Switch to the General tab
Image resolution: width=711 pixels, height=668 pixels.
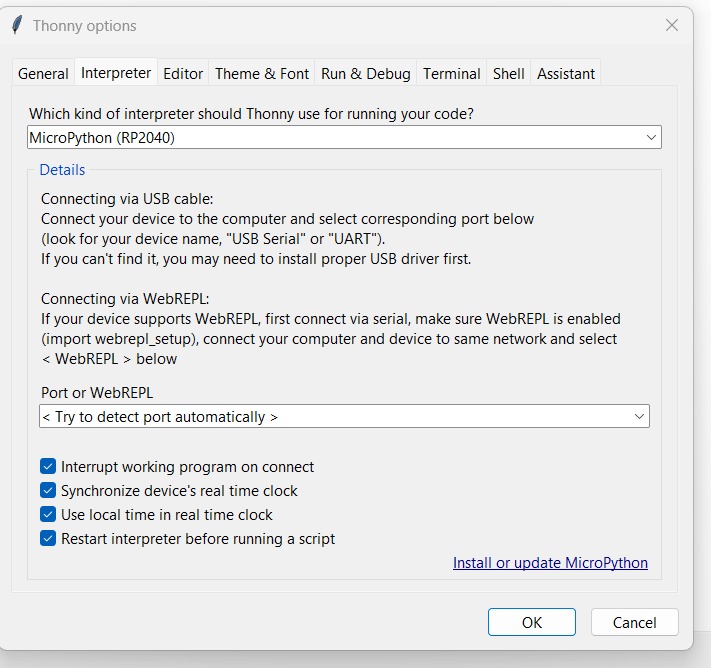pyautogui.click(x=43, y=74)
